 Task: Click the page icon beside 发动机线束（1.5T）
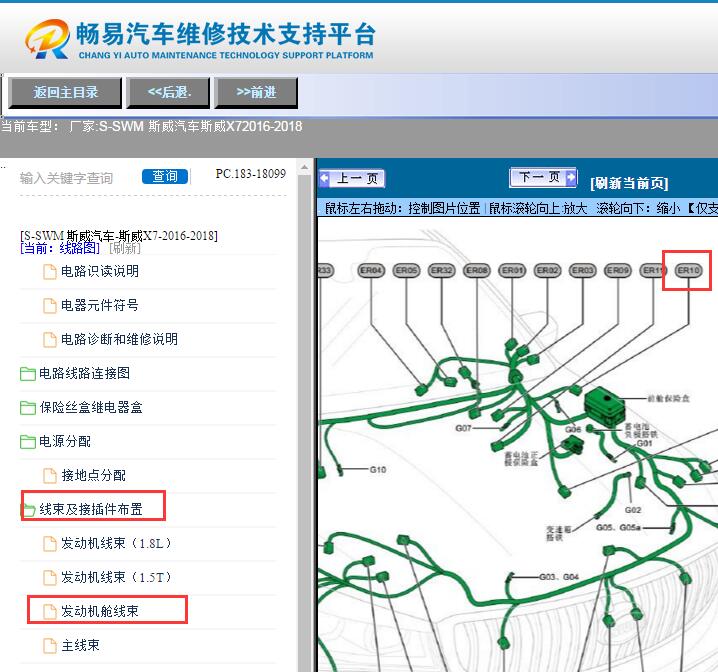click(x=49, y=578)
